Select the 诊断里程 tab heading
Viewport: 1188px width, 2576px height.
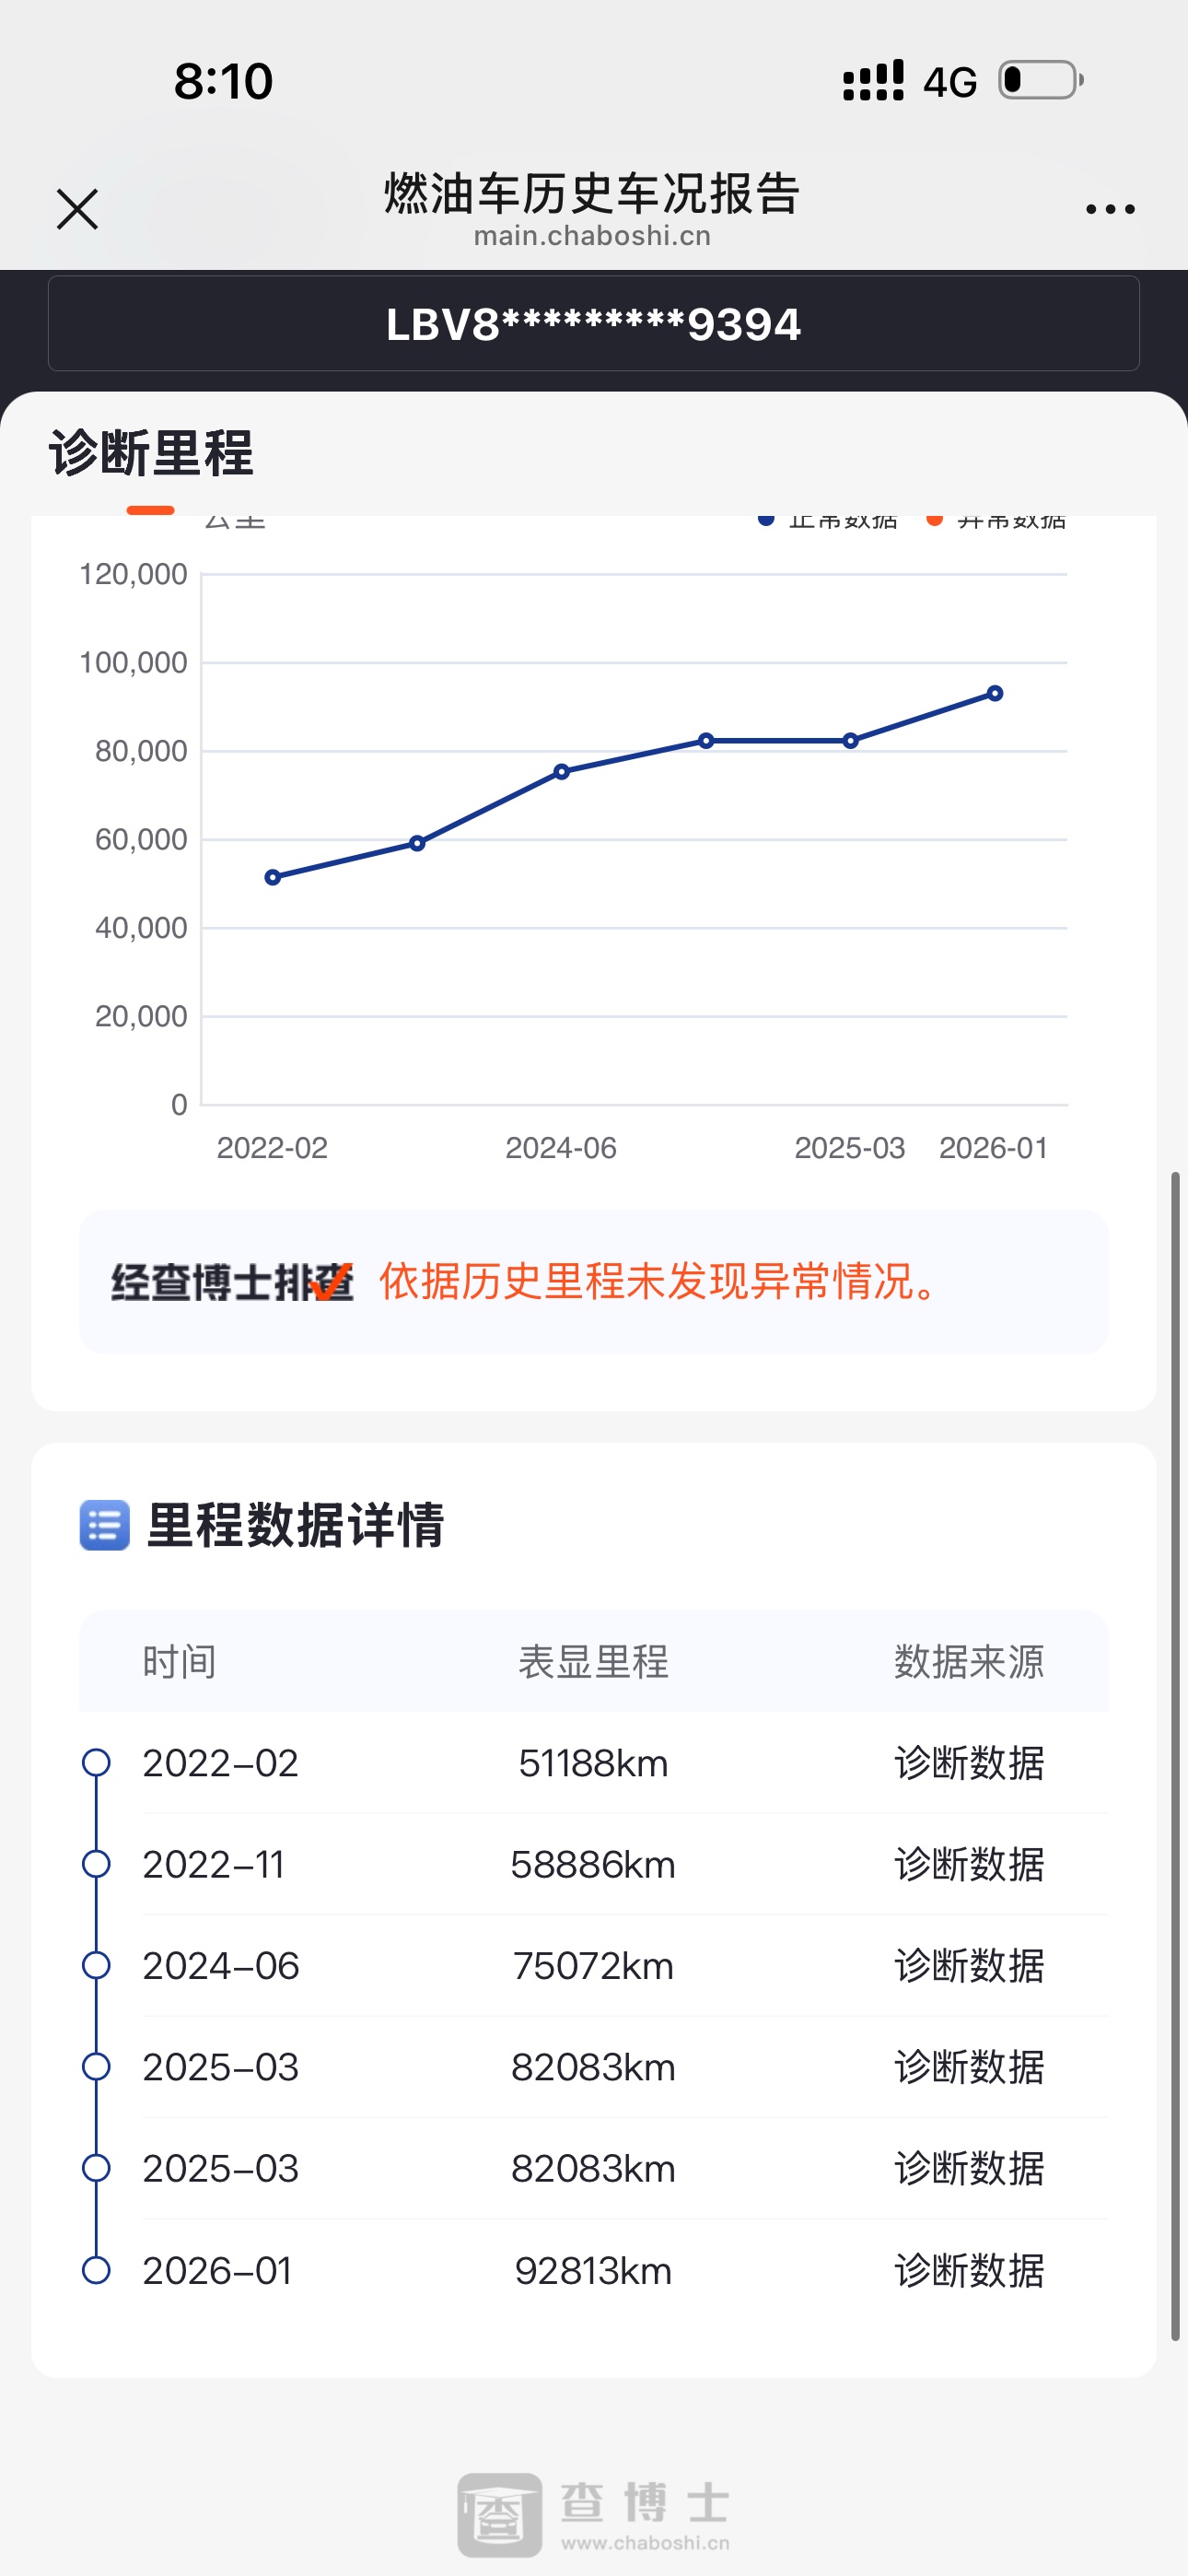coord(151,453)
